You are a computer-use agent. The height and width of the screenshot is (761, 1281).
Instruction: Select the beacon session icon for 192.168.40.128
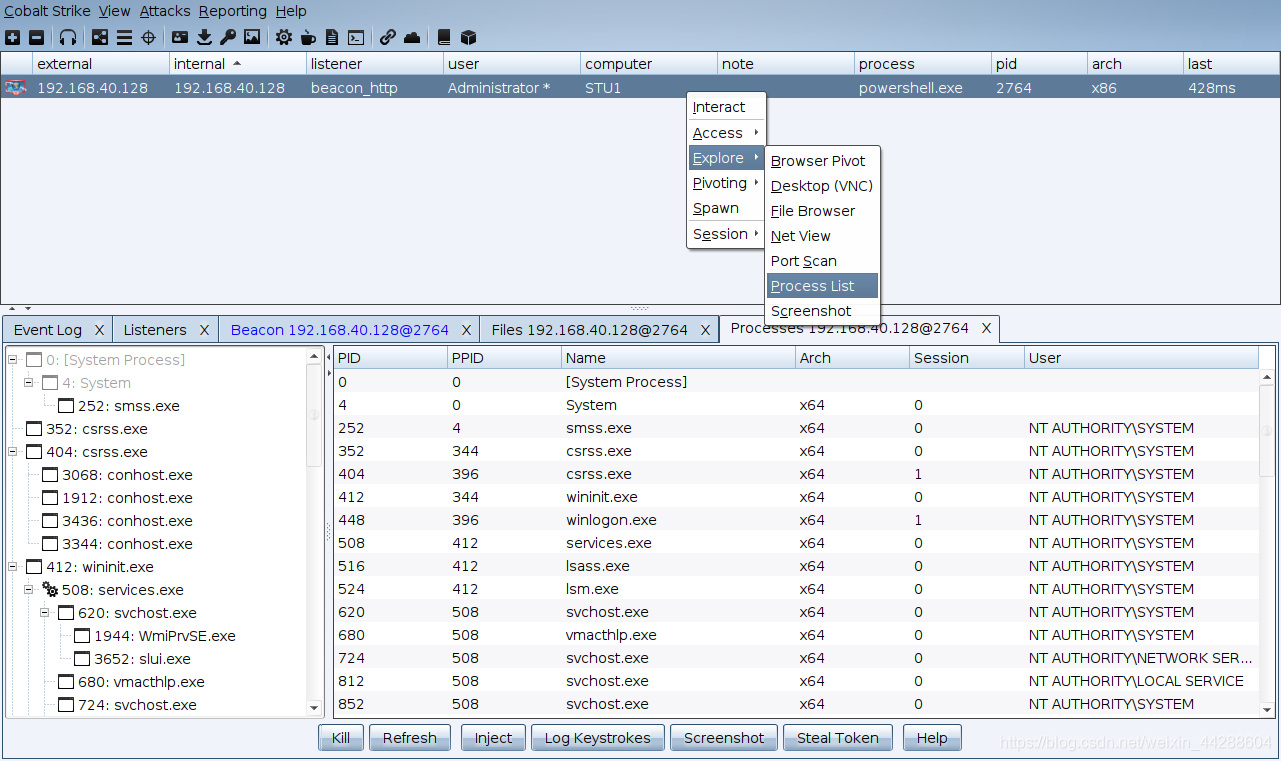click(15, 88)
